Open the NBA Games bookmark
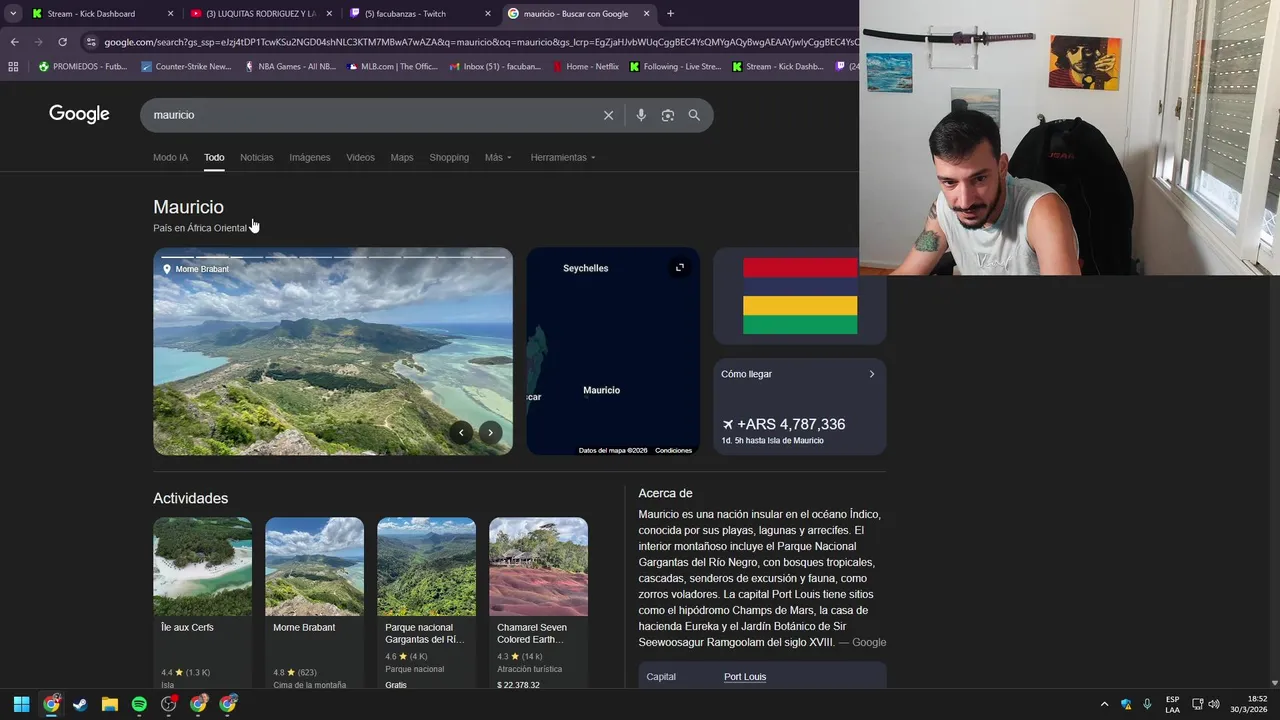The image size is (1280, 720). tap(290, 67)
